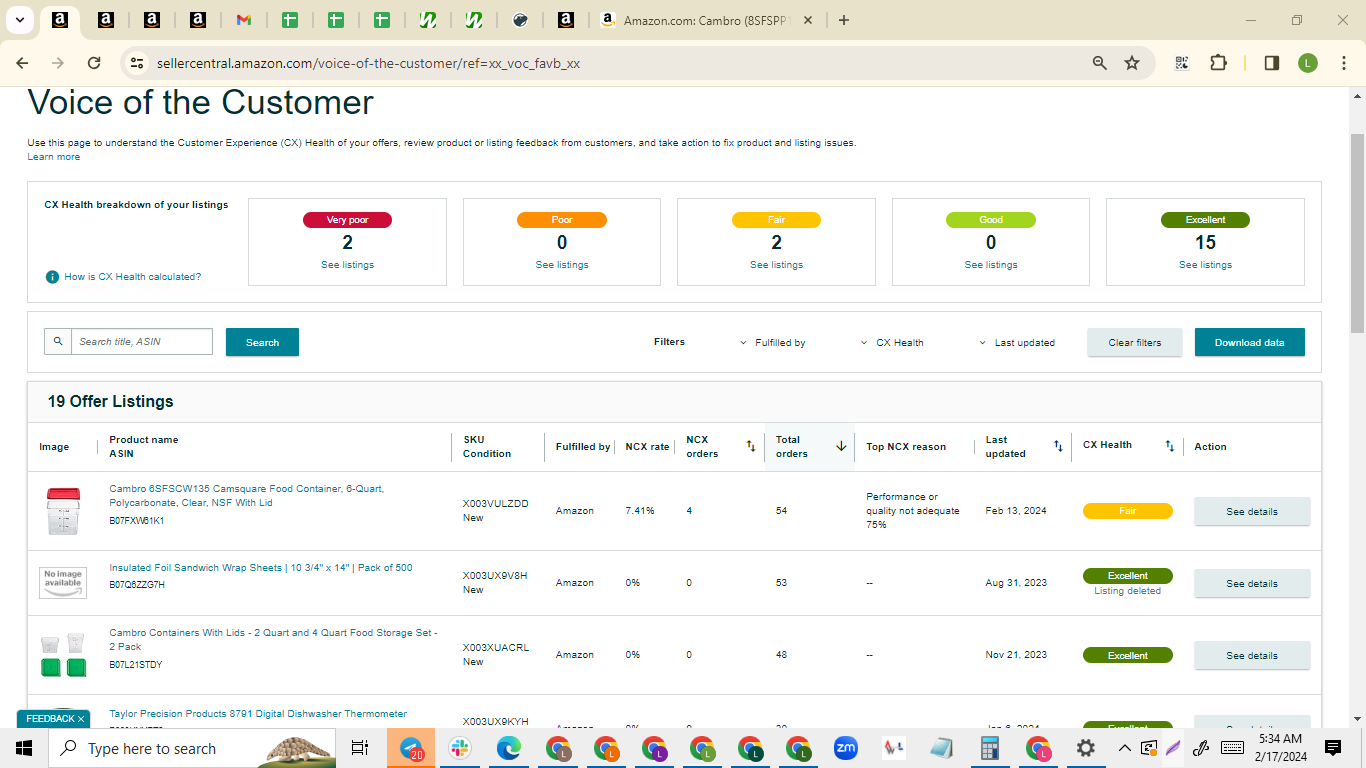View site information icon in address bar

click(x=137, y=63)
